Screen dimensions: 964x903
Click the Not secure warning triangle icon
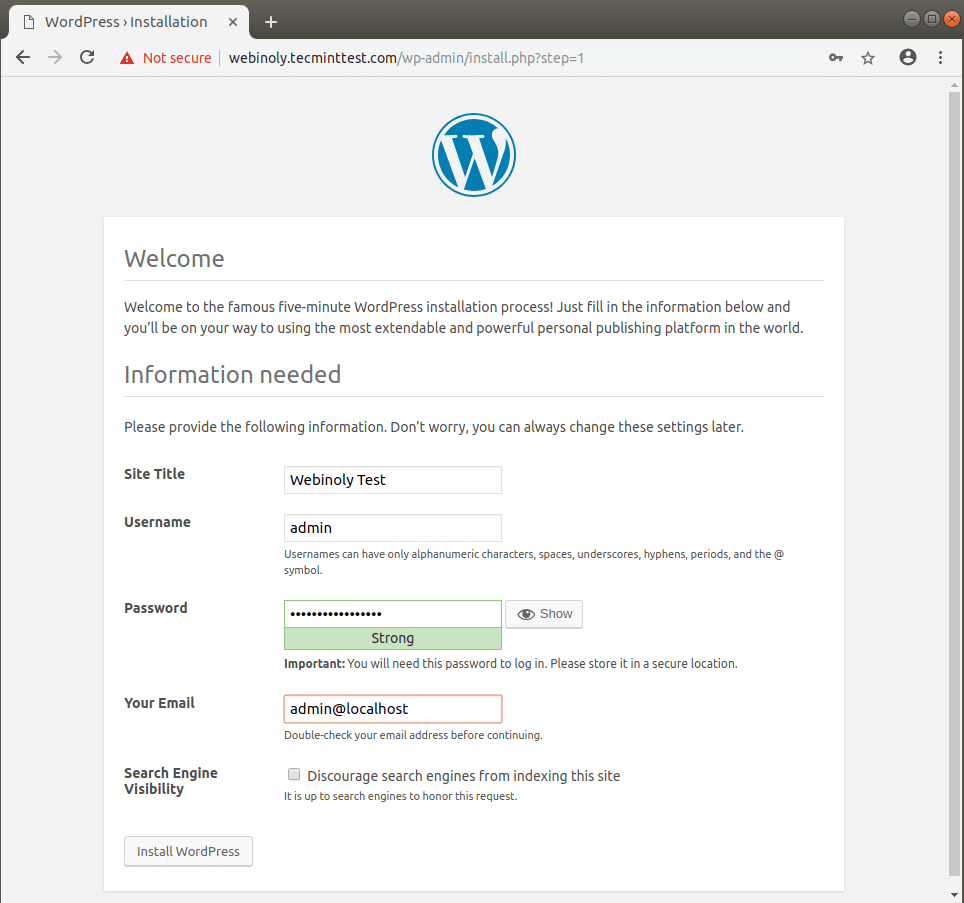click(x=127, y=58)
